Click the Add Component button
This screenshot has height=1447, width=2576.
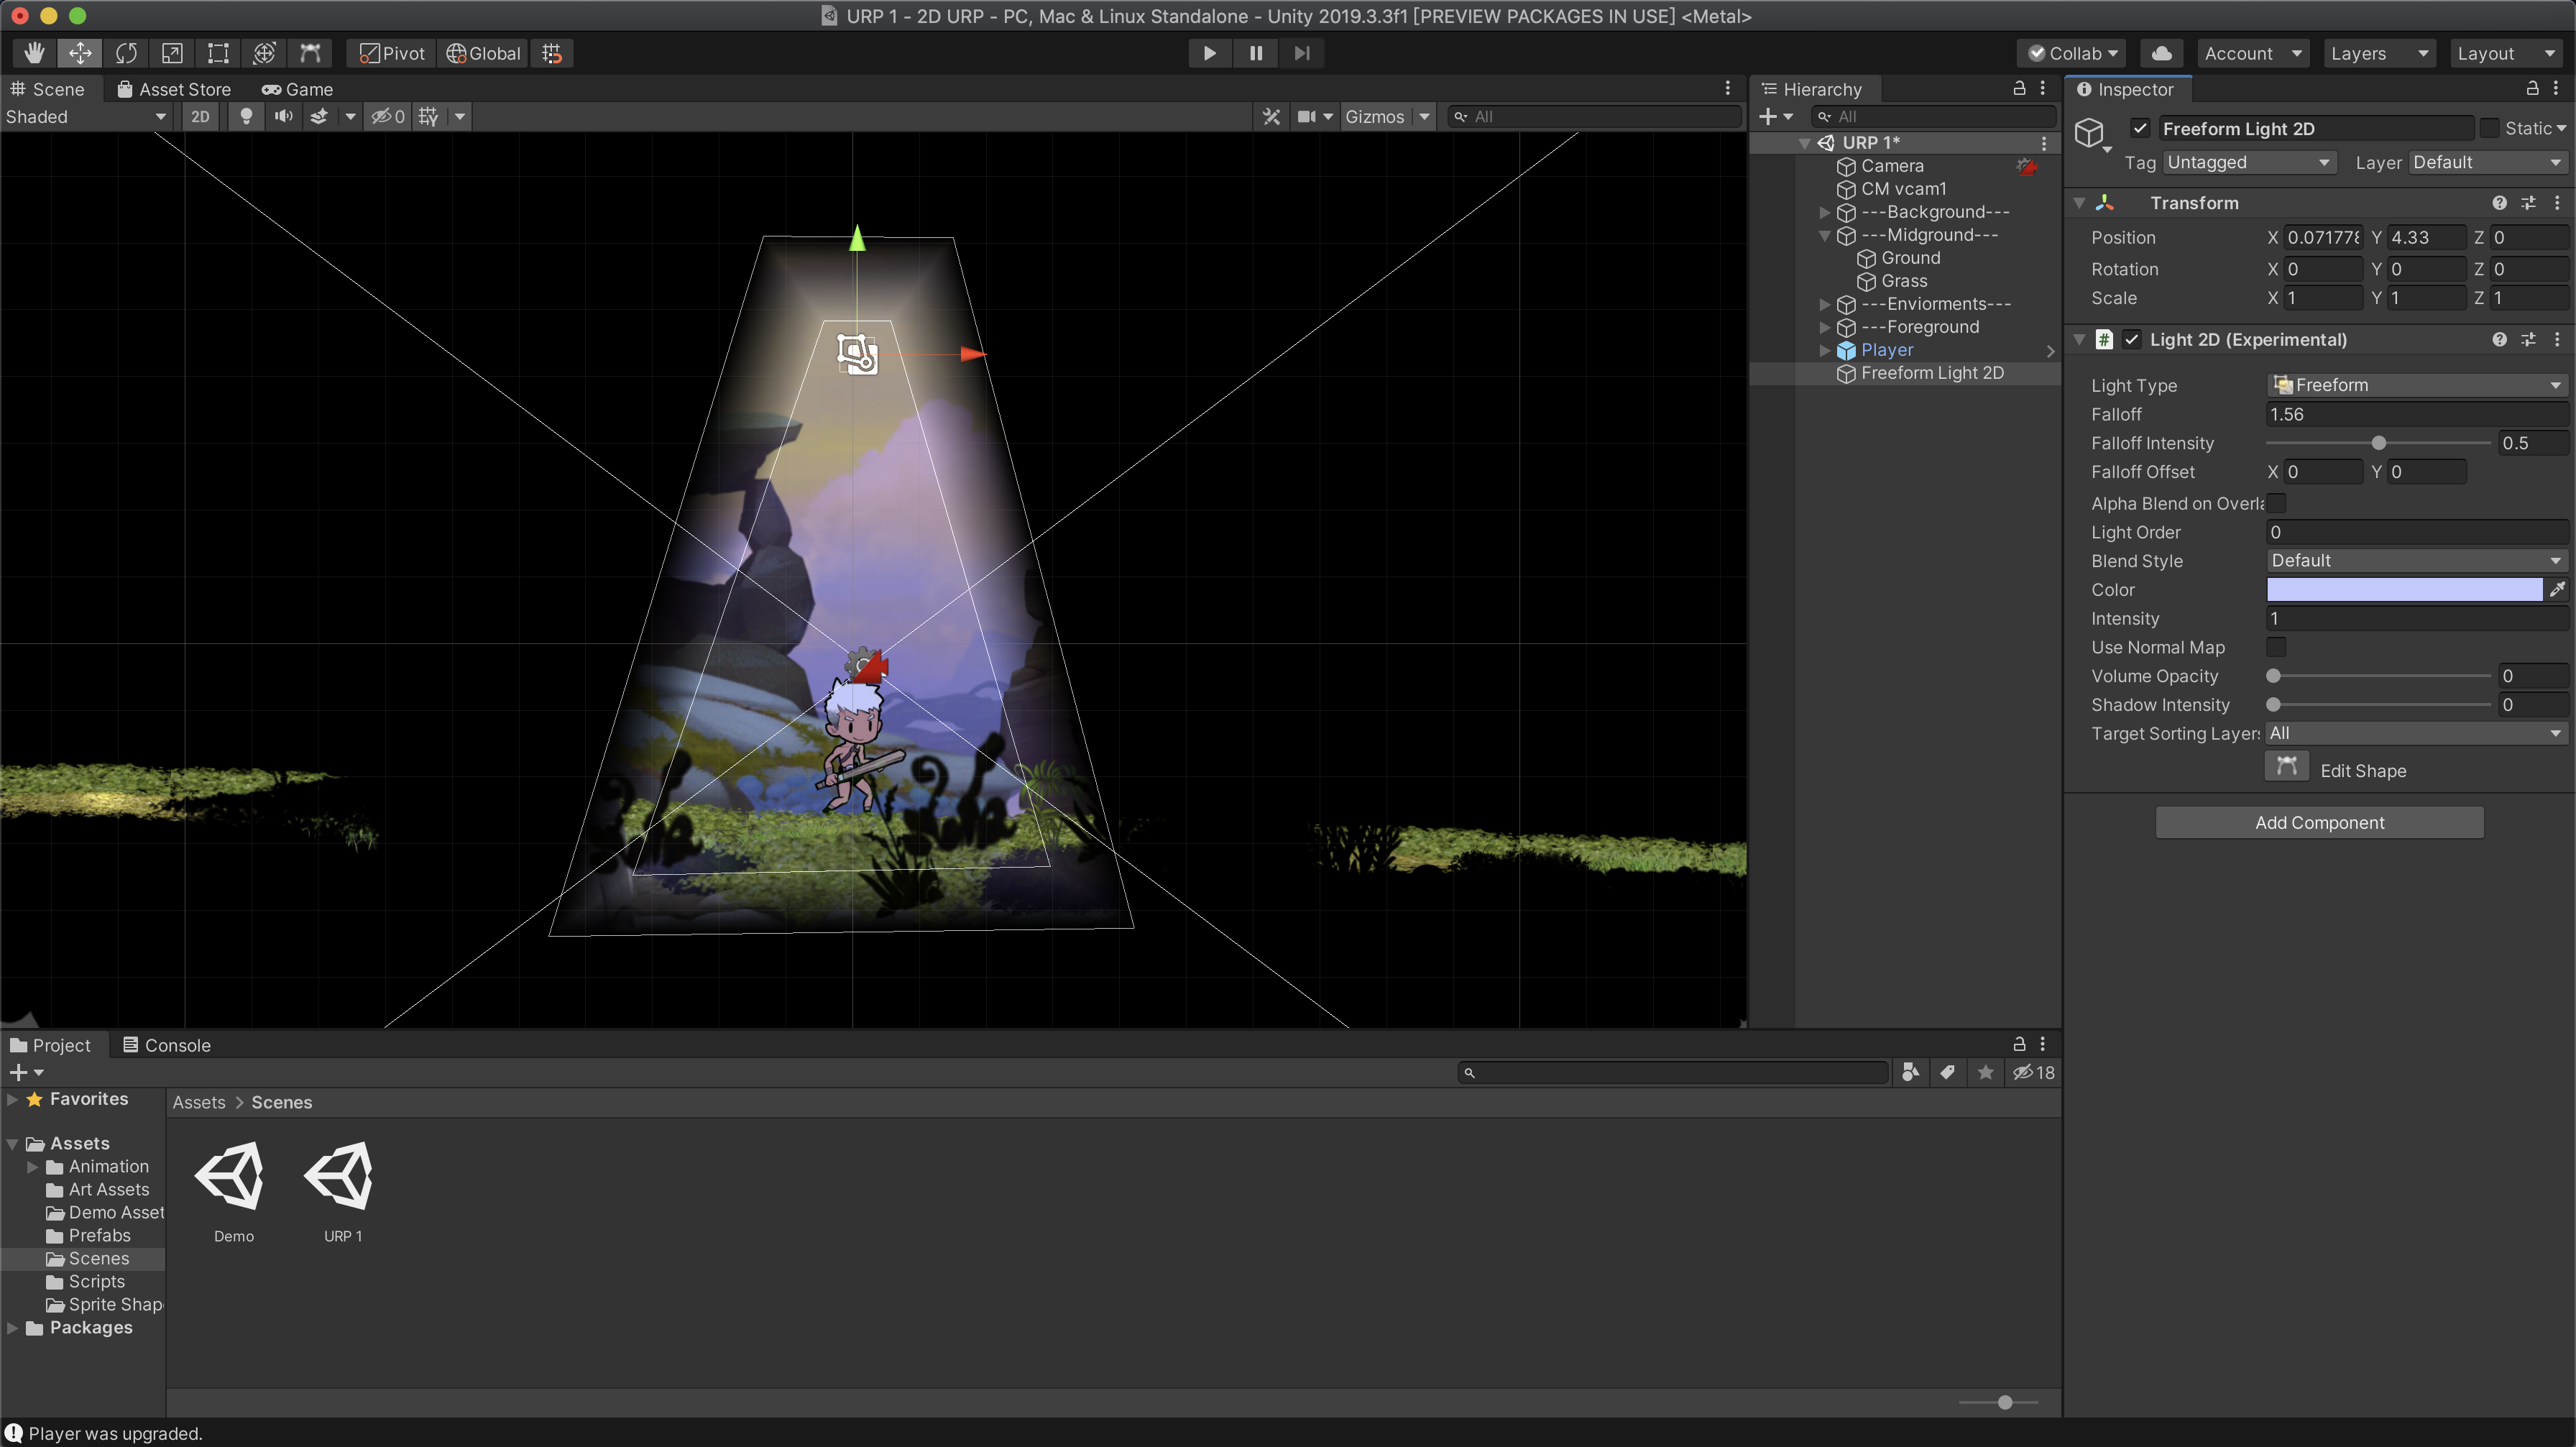2319,822
